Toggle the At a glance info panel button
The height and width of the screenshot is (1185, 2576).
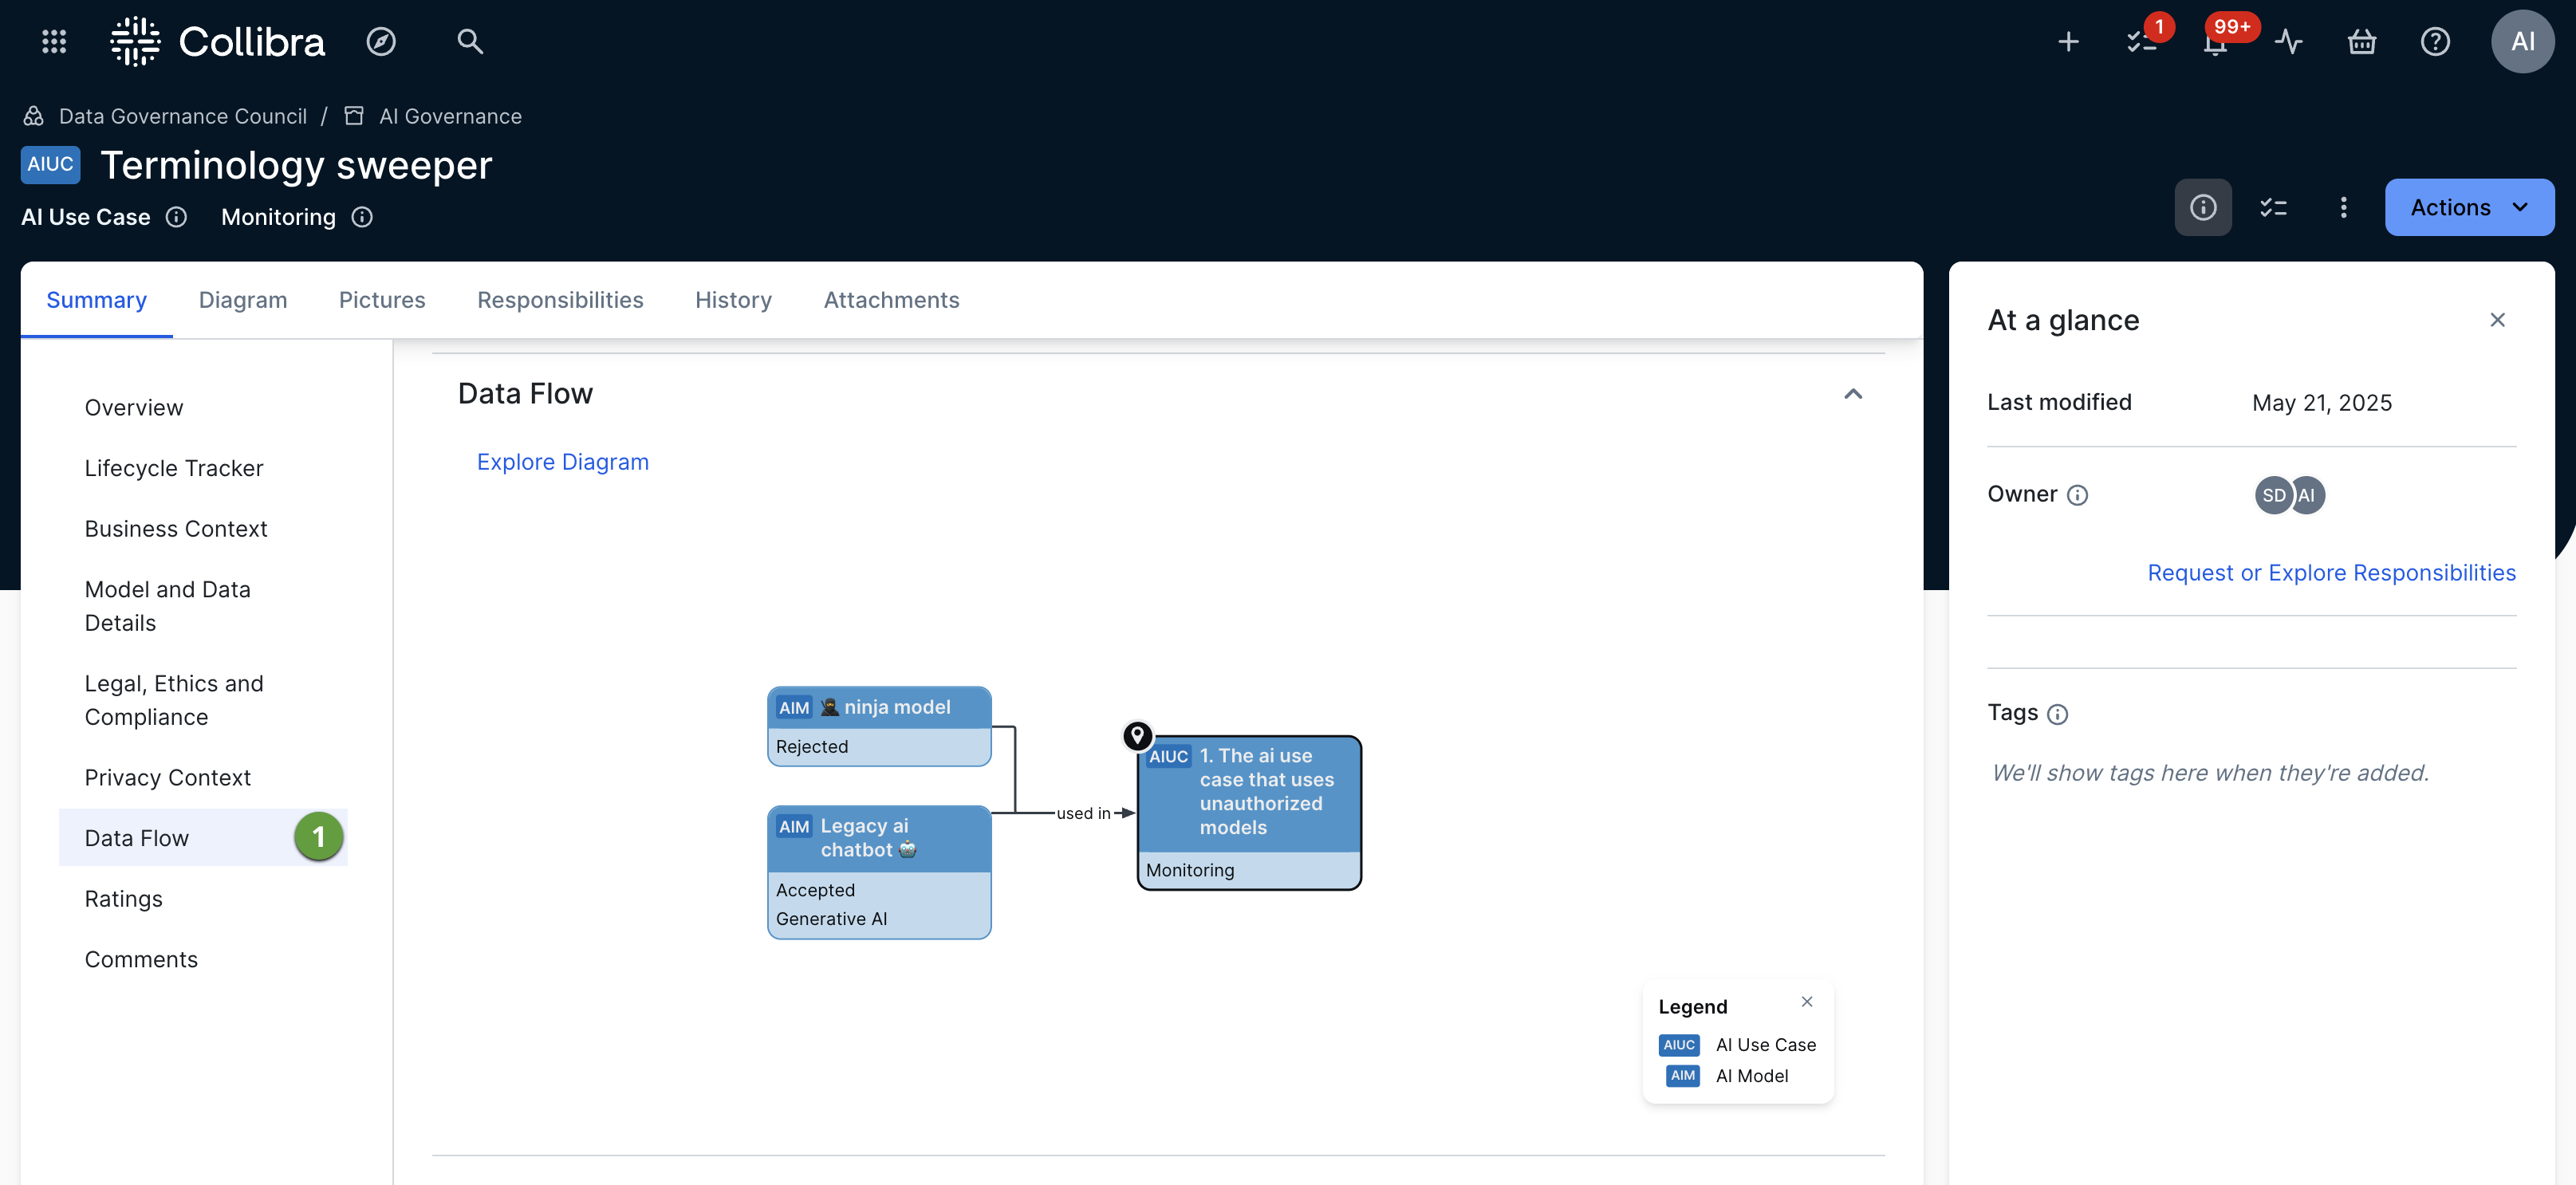coord(2202,207)
